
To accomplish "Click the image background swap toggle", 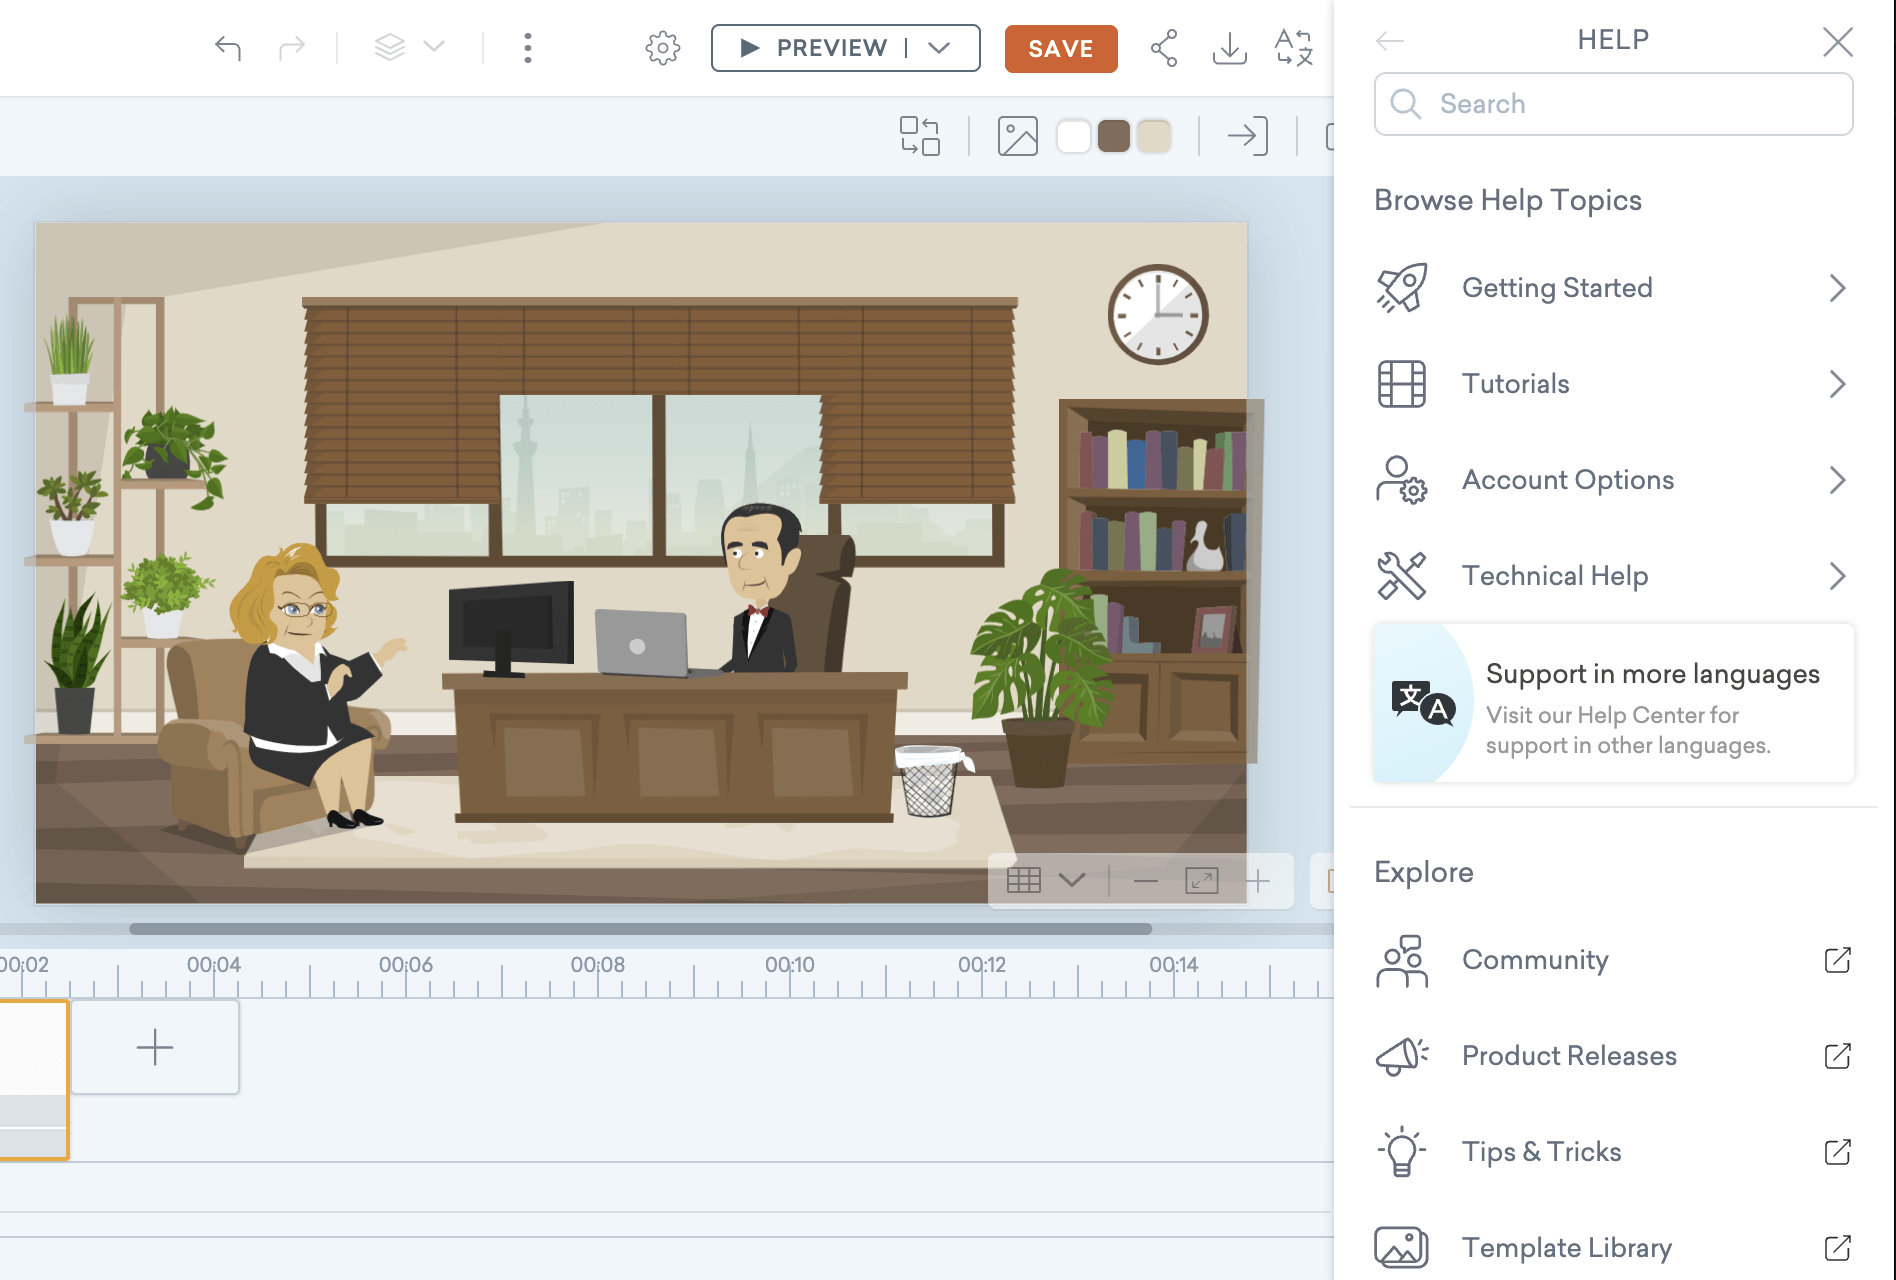I will click(1017, 136).
